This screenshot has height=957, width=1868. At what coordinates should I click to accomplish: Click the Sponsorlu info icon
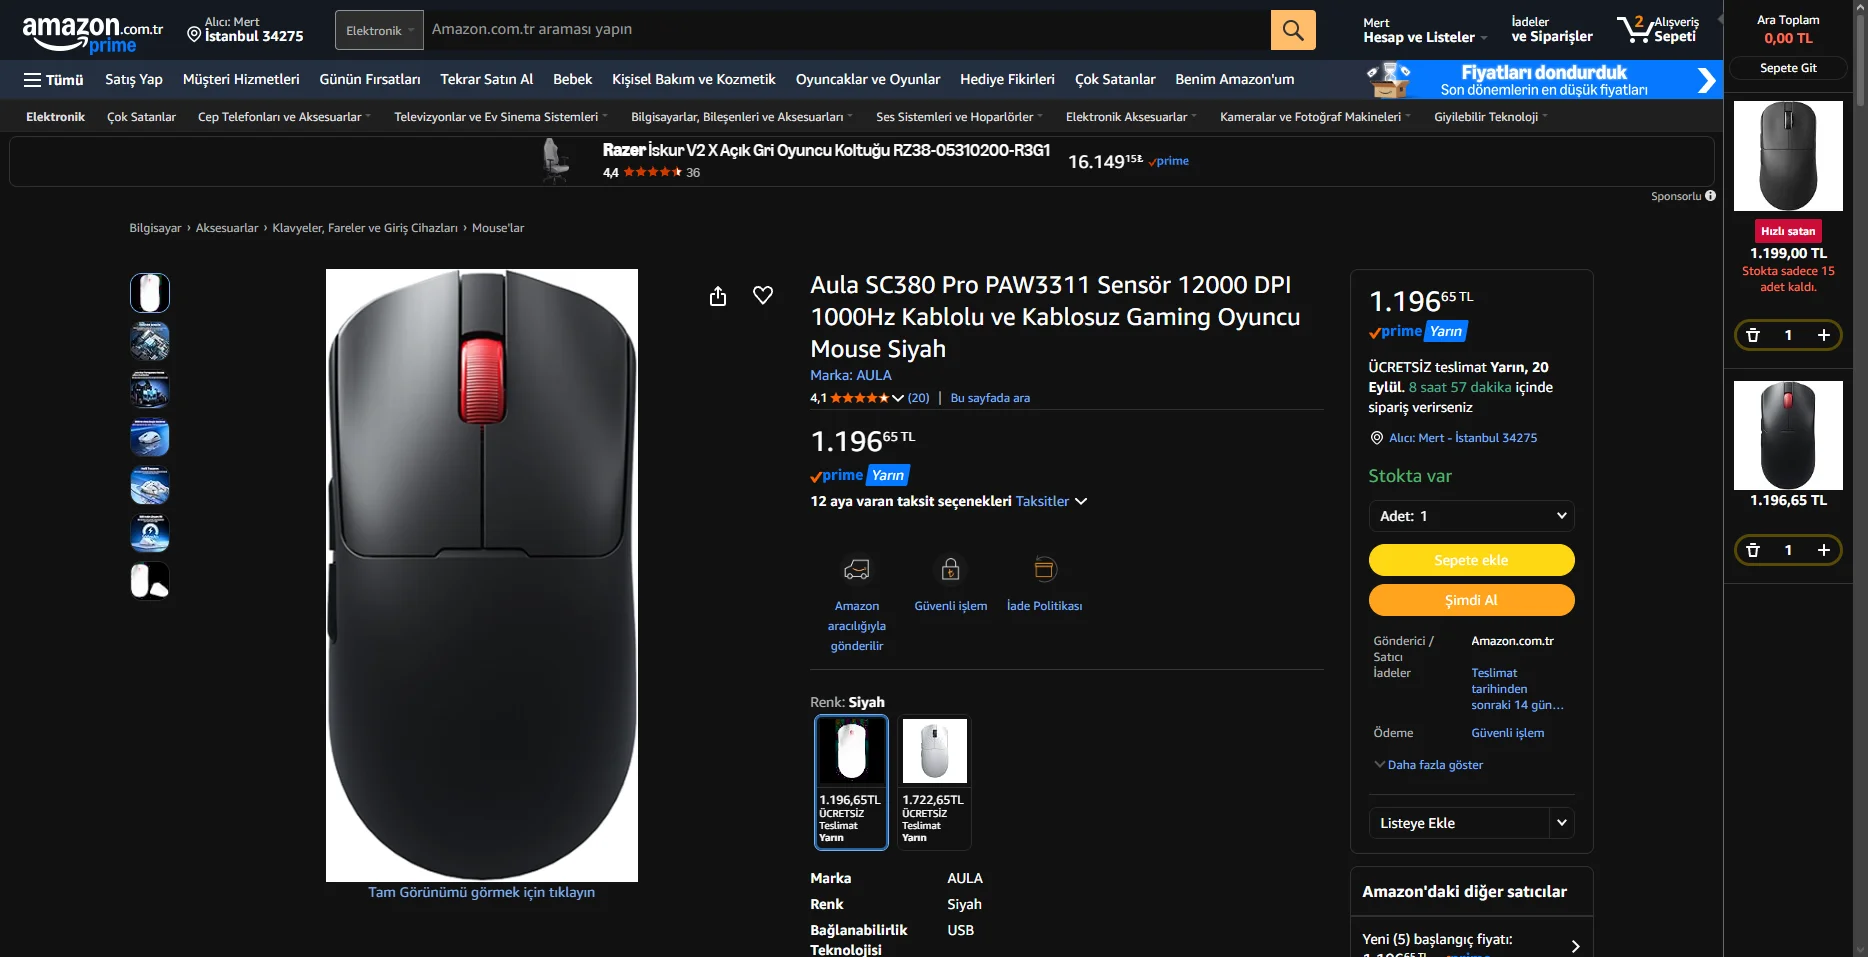1711,196
